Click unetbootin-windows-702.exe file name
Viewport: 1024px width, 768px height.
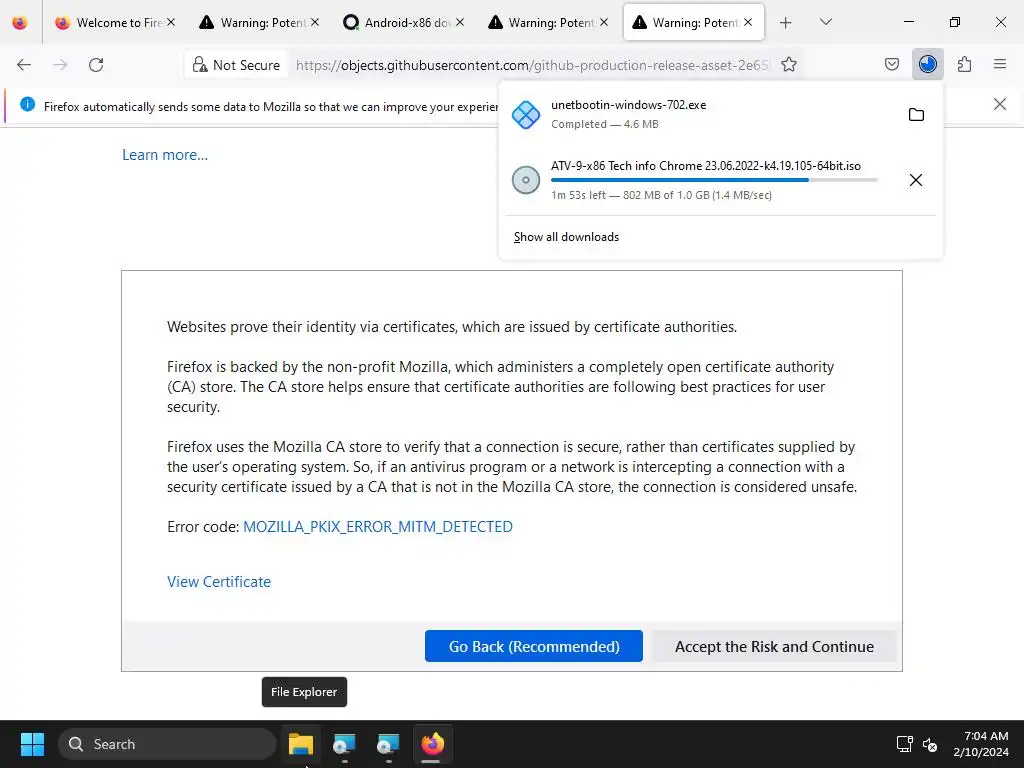628,105
